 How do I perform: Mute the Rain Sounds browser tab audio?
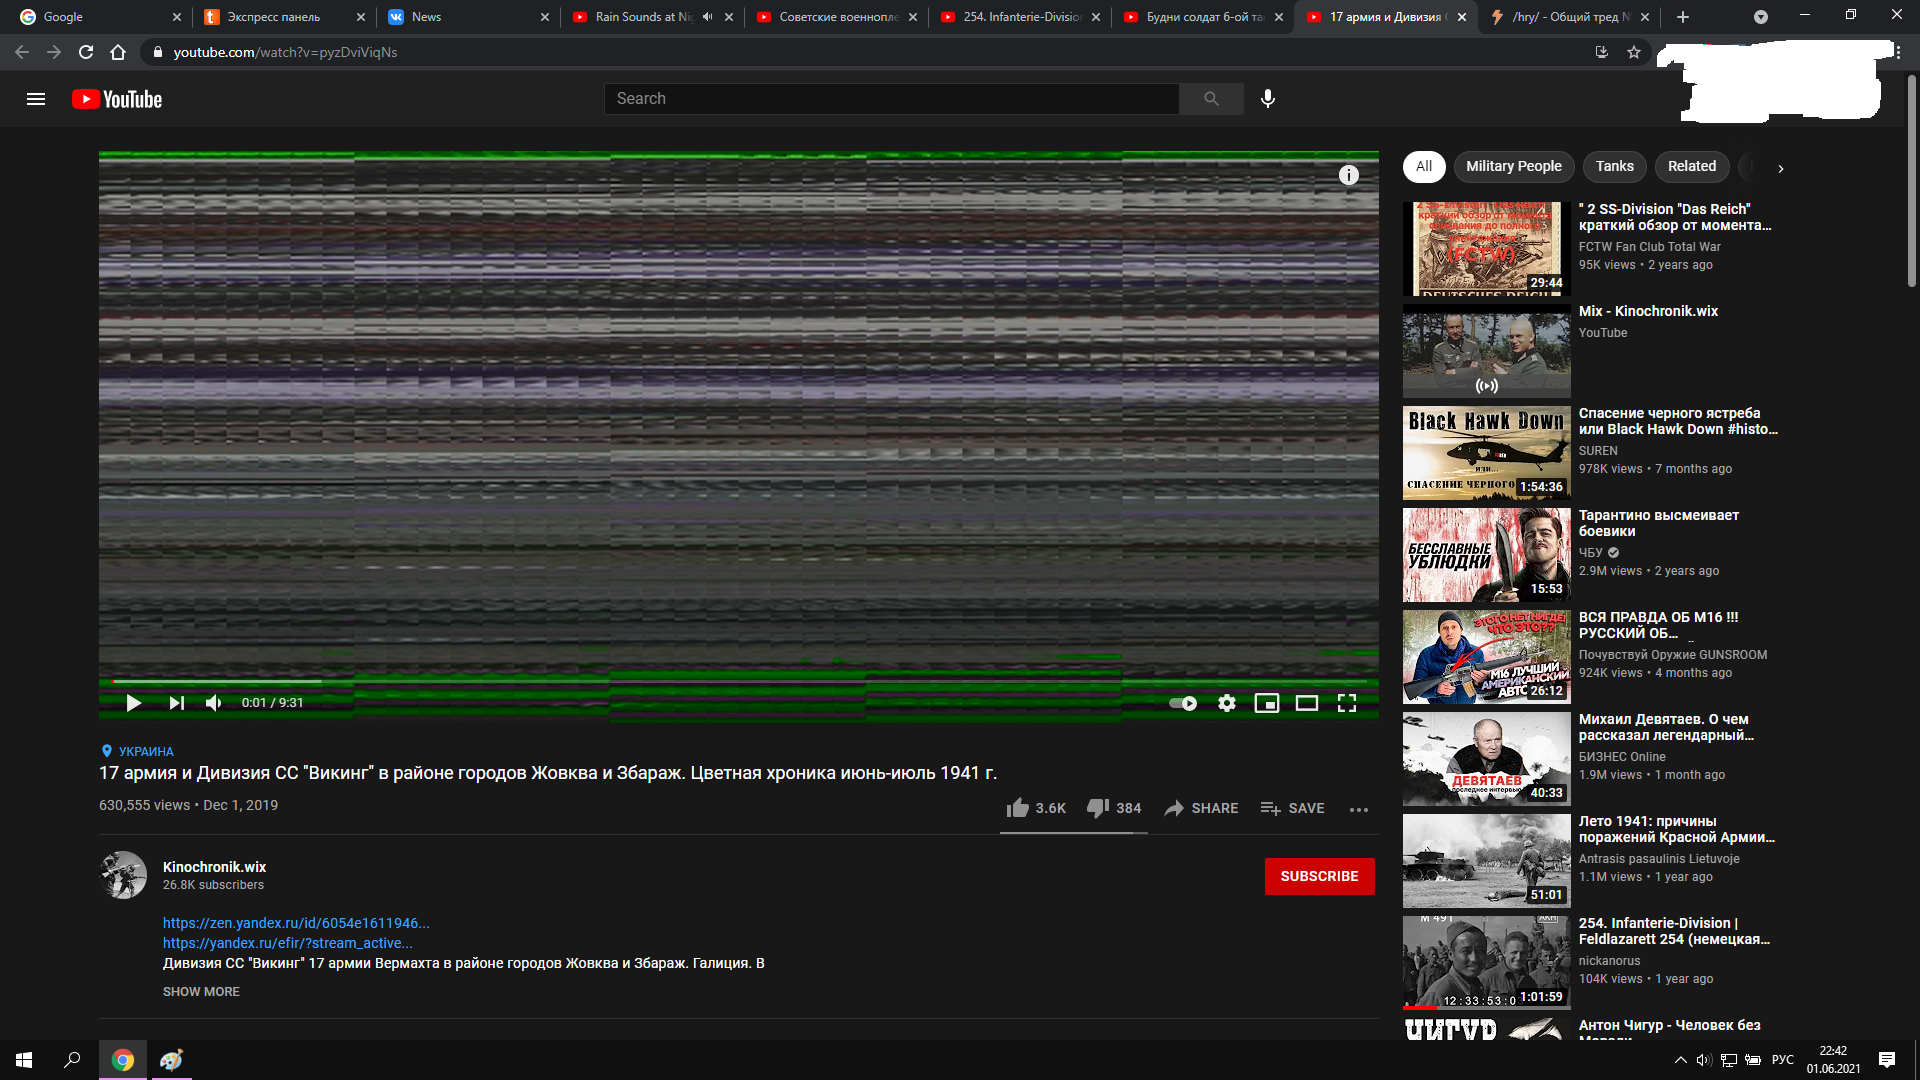pyautogui.click(x=708, y=17)
